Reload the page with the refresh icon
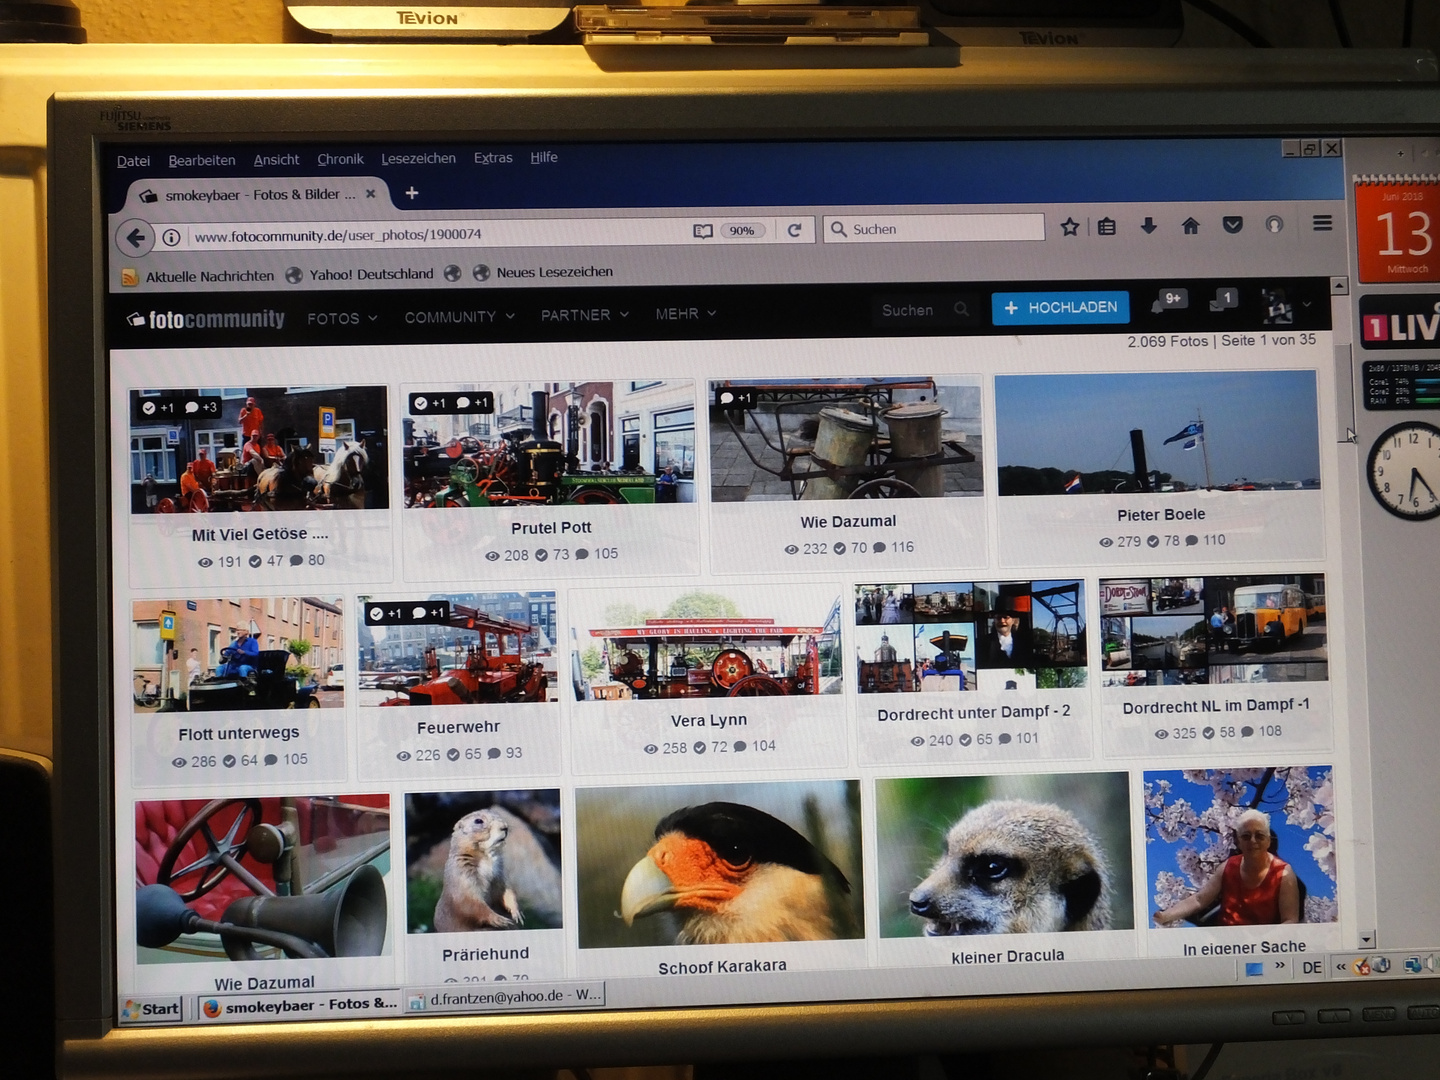1440x1080 pixels. pos(794,230)
